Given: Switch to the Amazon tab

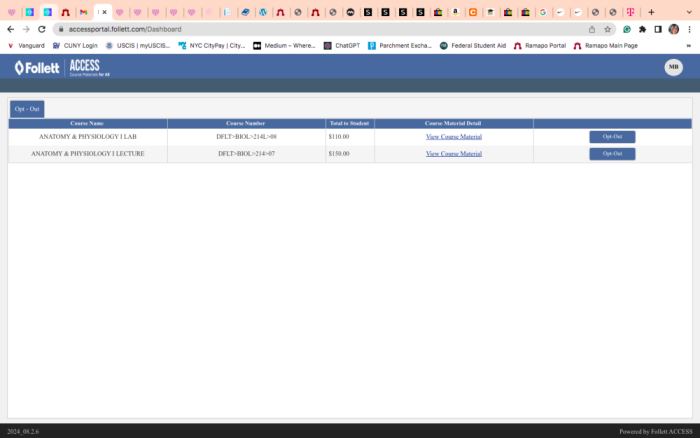Looking at the screenshot, I should click(x=455, y=12).
